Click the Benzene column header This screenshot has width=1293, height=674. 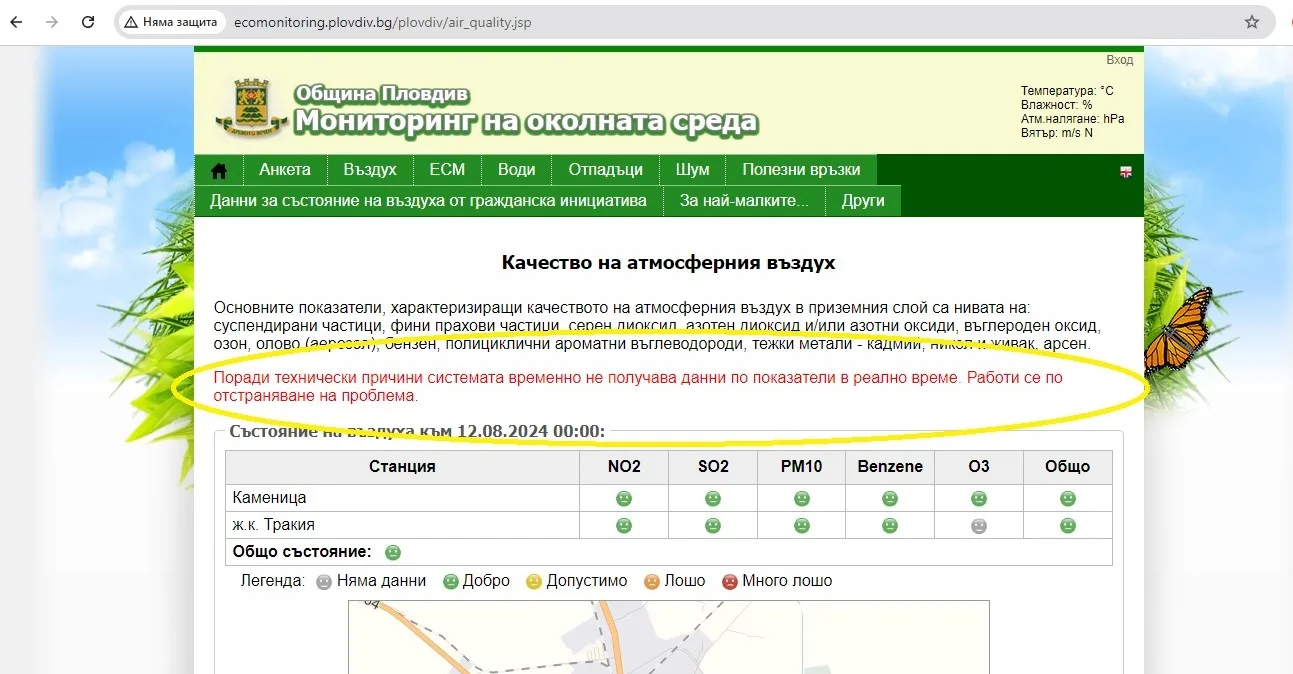(x=890, y=467)
